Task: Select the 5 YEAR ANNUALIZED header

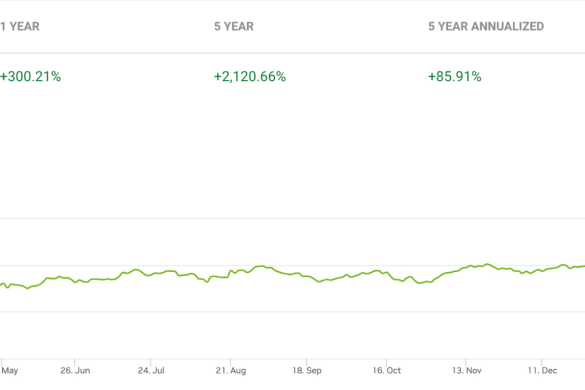Action: click(486, 26)
